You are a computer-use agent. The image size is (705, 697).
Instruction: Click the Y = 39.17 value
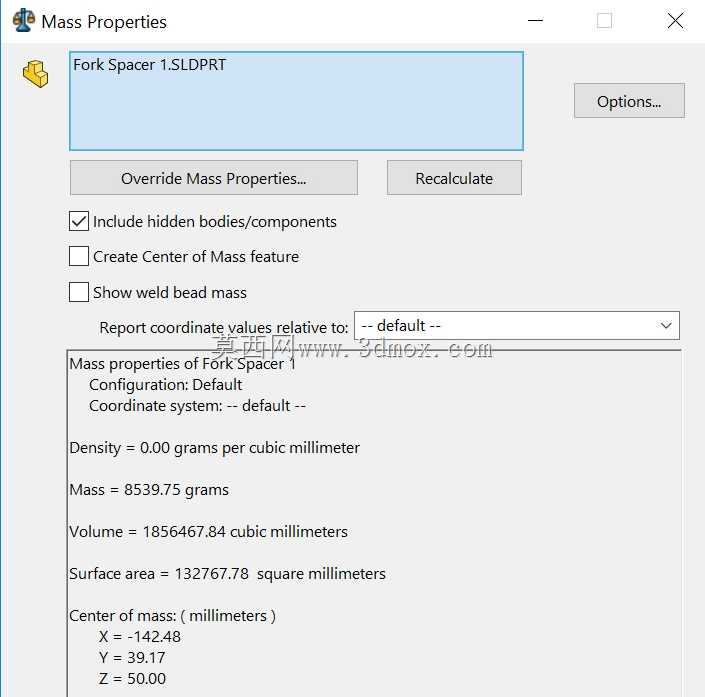click(x=132, y=658)
